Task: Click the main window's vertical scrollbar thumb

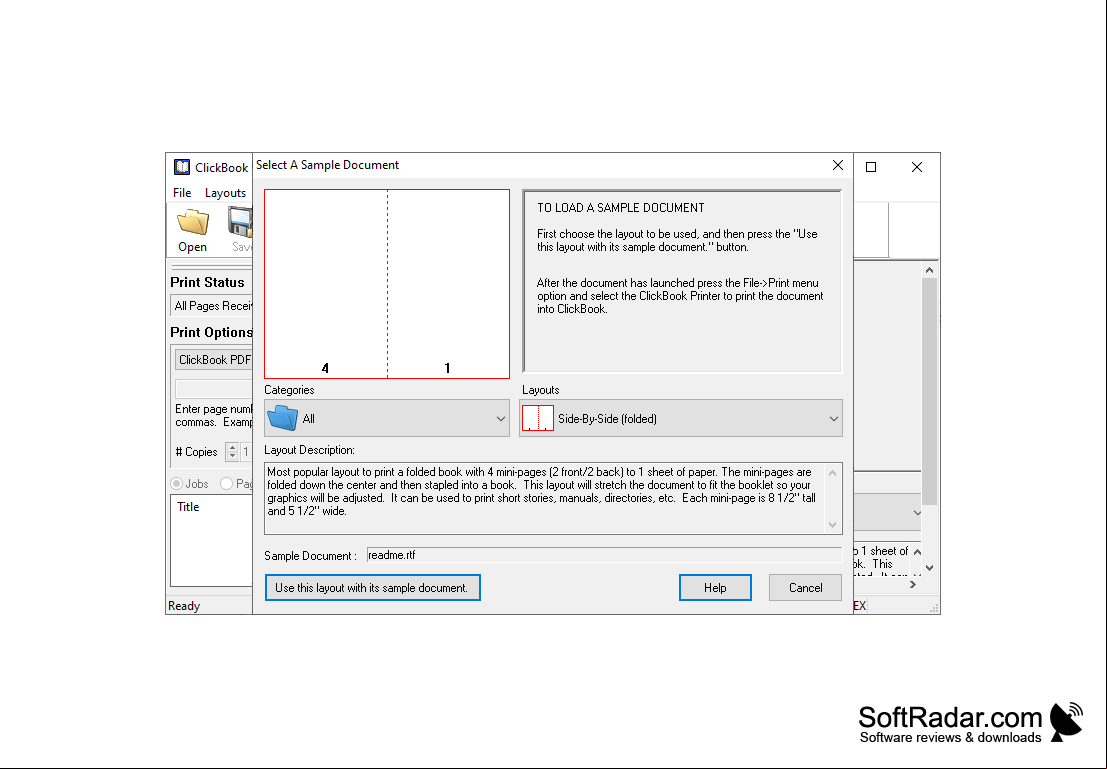Action: [x=929, y=391]
